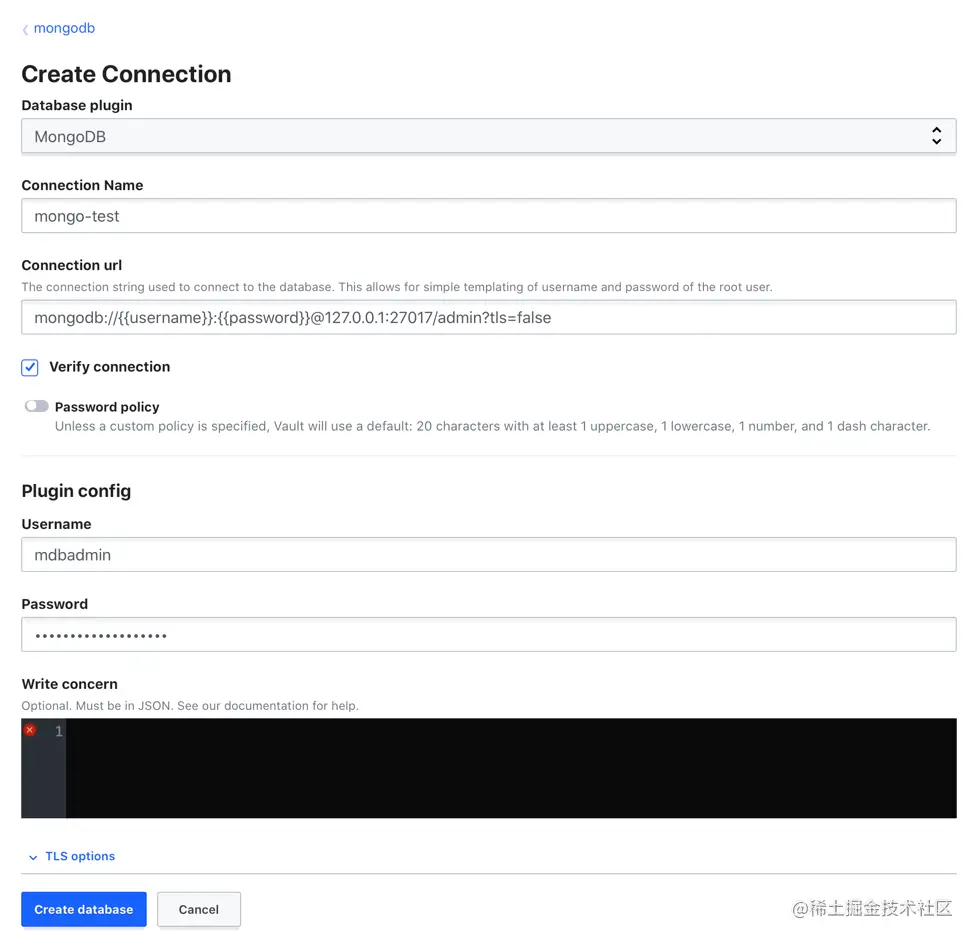Screen dimensions: 978x944
Task: Click the Write concern label
Action: (69, 684)
